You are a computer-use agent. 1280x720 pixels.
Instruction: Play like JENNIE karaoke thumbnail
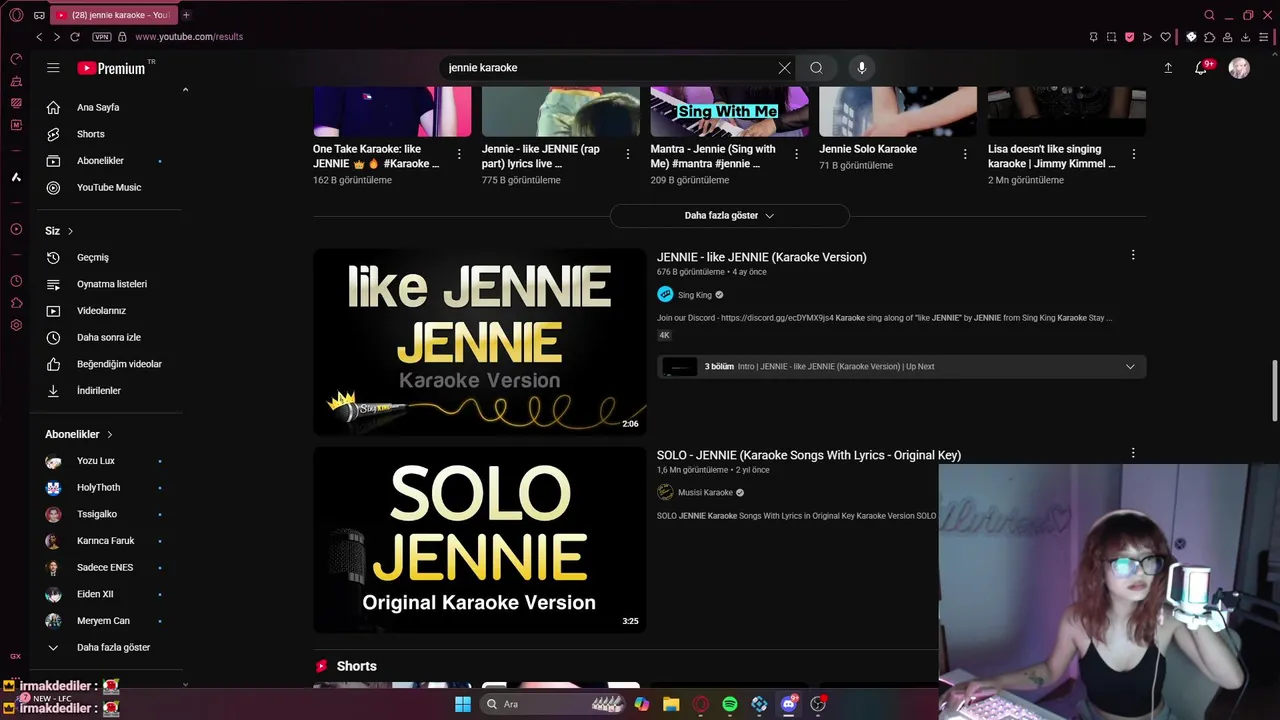480,342
